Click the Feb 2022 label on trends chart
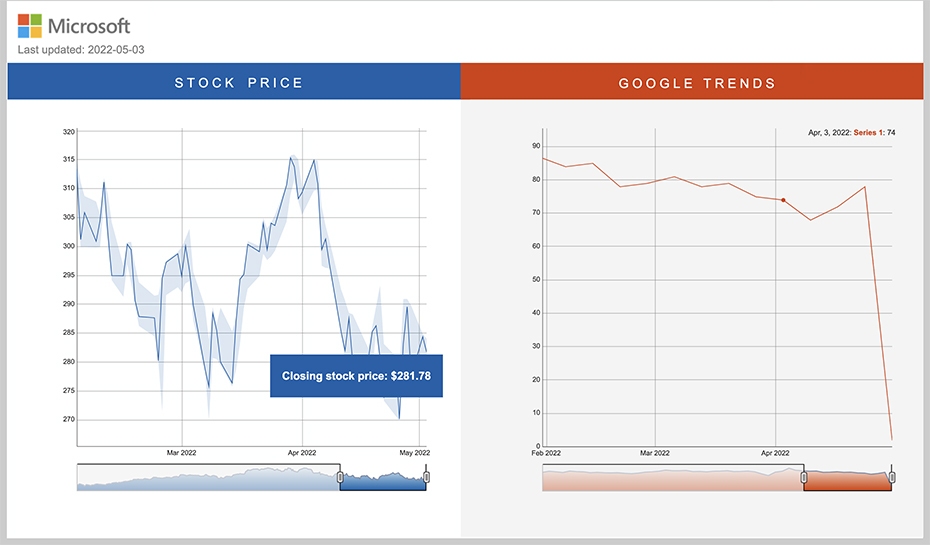Viewport: 930px width, 545px height. 546,453
